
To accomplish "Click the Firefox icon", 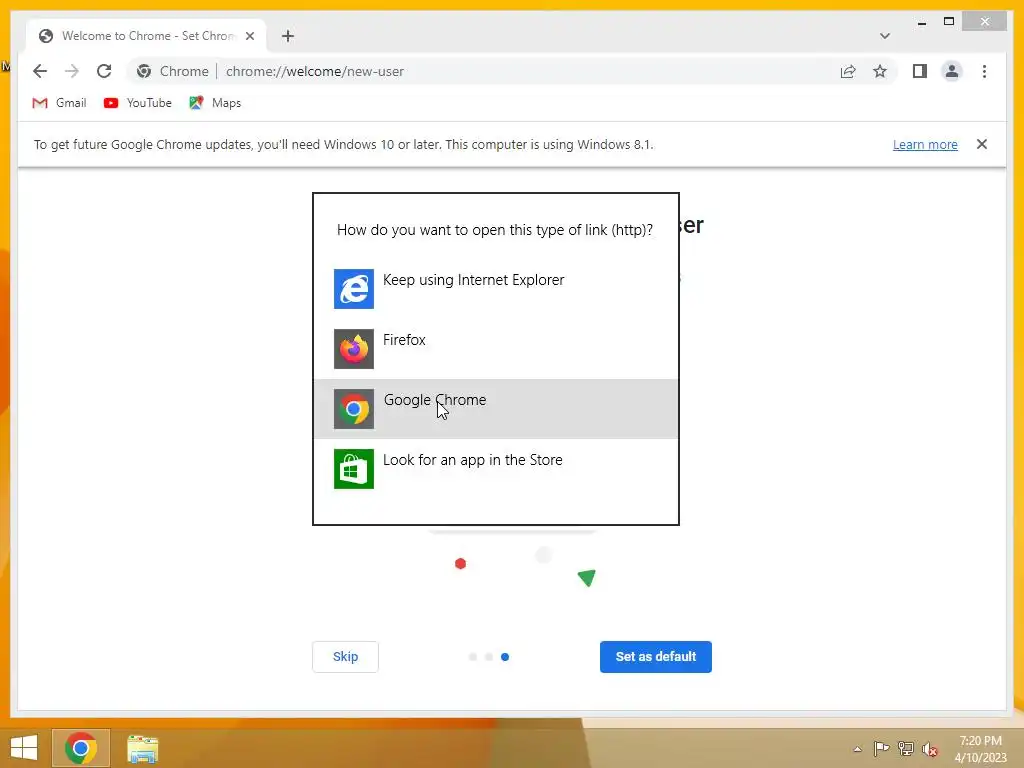I will tap(354, 349).
